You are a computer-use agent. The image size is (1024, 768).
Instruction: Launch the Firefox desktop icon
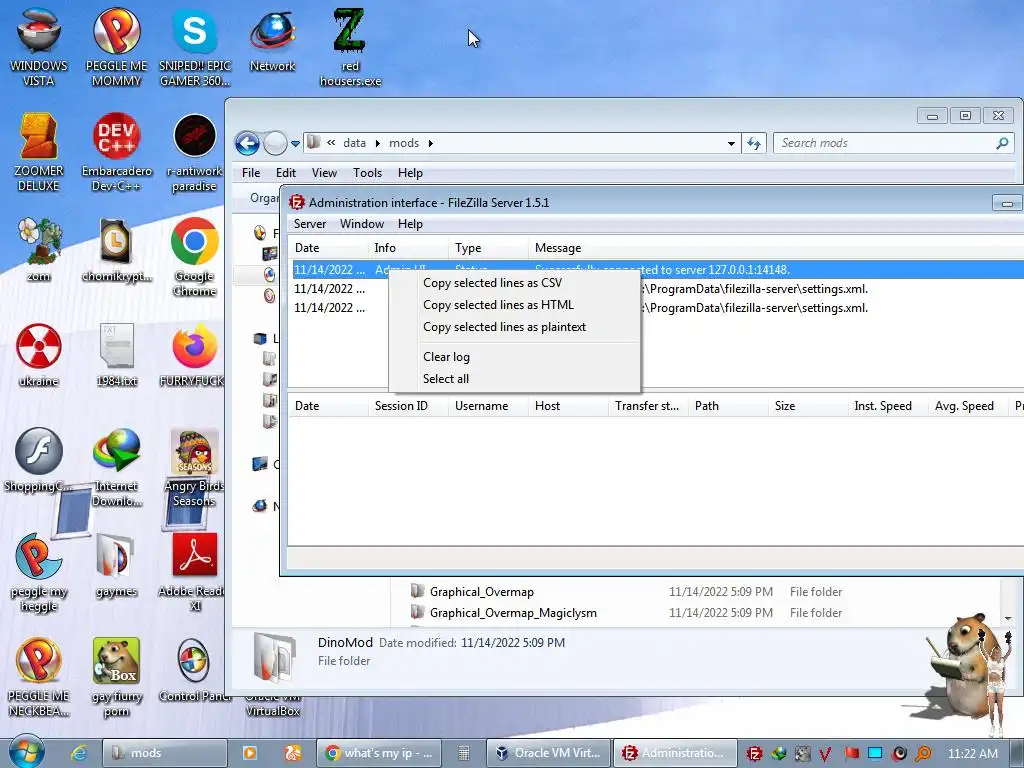(193, 354)
